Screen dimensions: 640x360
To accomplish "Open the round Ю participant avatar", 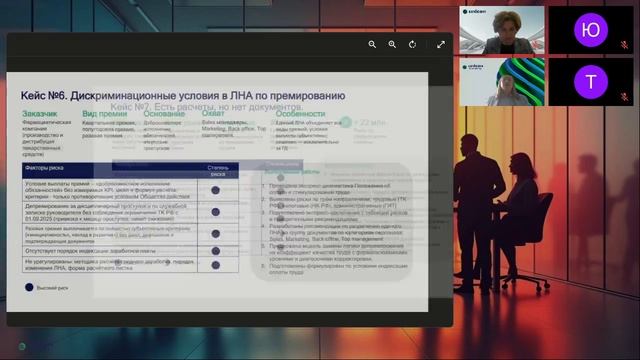I will [591, 30].
